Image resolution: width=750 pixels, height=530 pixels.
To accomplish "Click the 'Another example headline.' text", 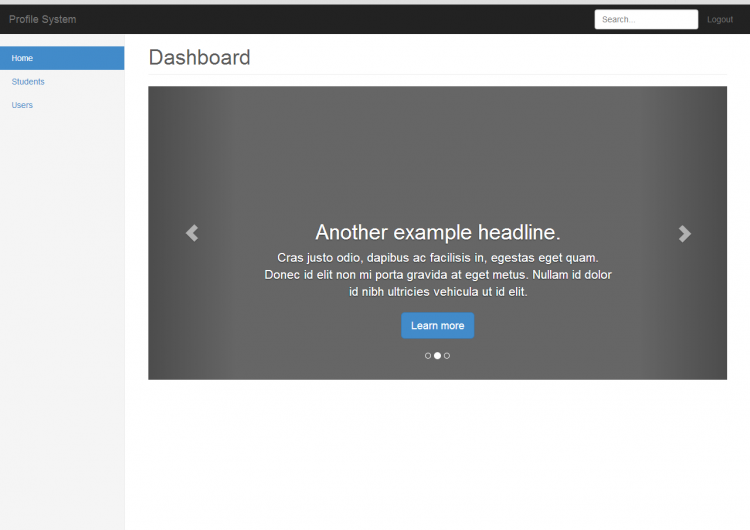I will click(438, 232).
